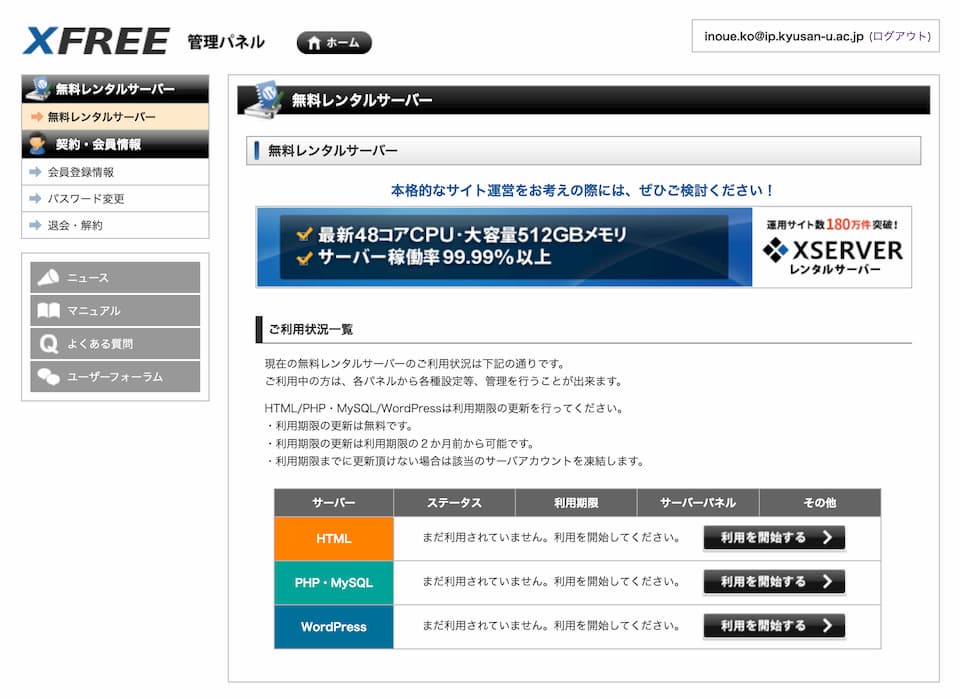This screenshot has width=960, height=699.
Task: Click the green PHP・MySQL server label
Action: [334, 583]
